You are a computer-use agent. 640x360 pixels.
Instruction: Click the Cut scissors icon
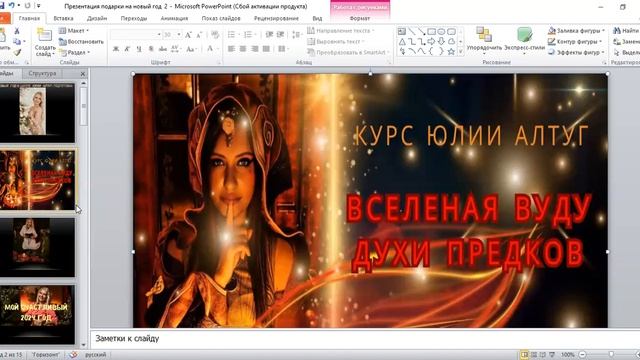[x=17, y=31]
